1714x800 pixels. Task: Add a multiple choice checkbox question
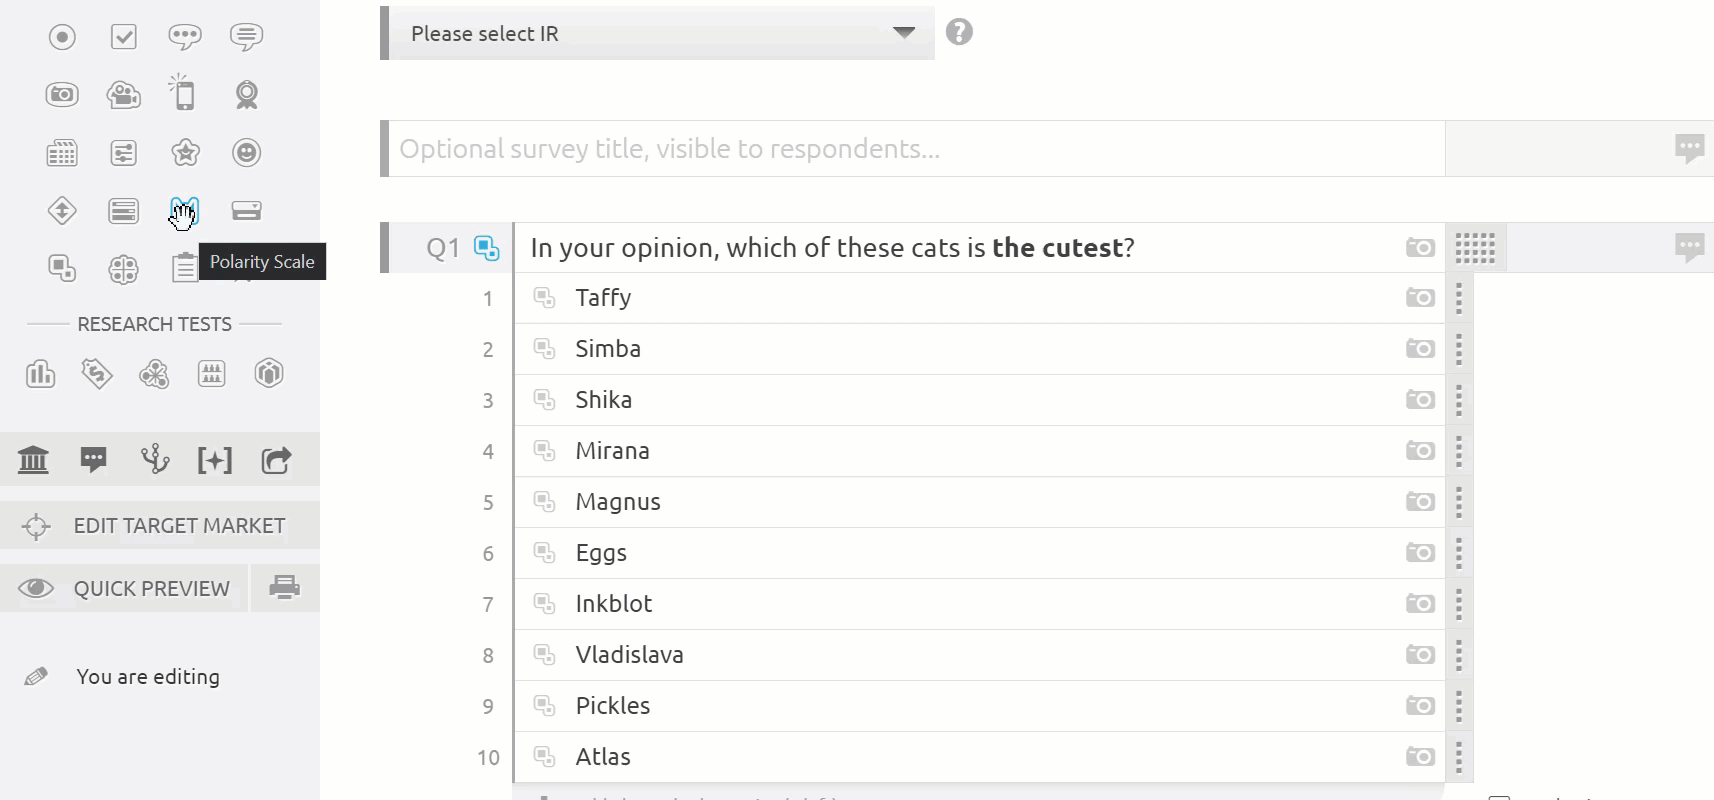123,37
